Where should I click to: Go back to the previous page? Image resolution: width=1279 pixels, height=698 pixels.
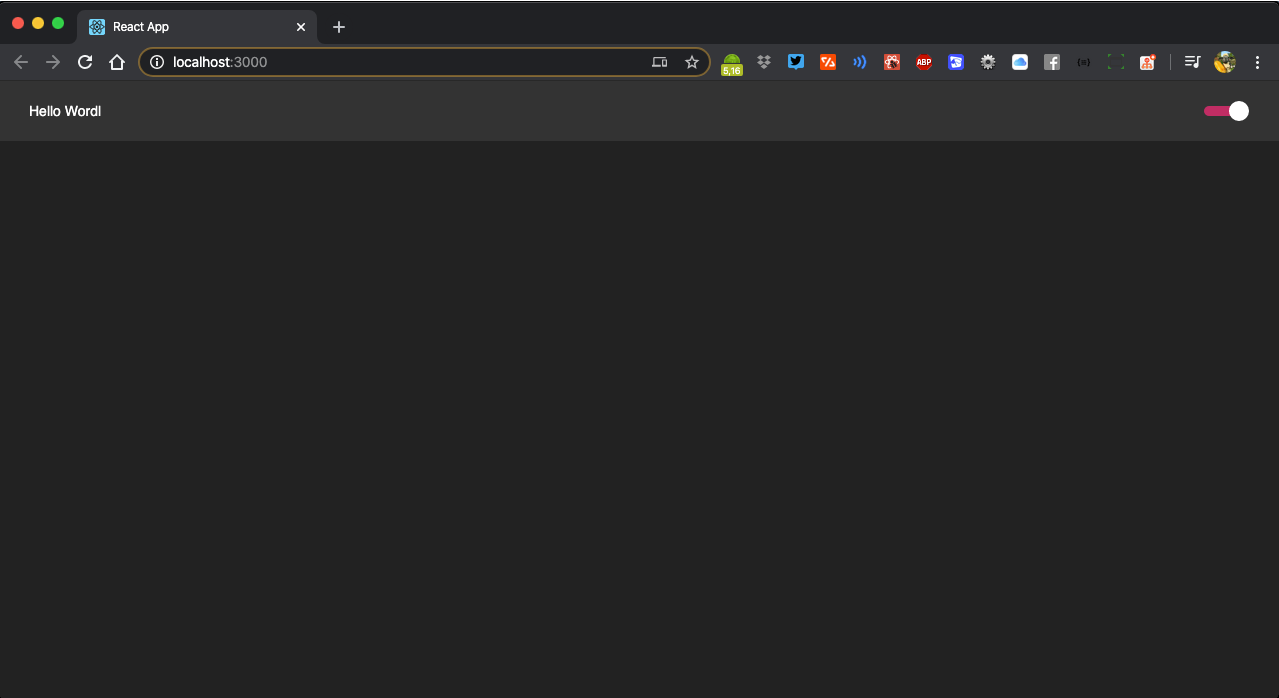click(x=21, y=62)
